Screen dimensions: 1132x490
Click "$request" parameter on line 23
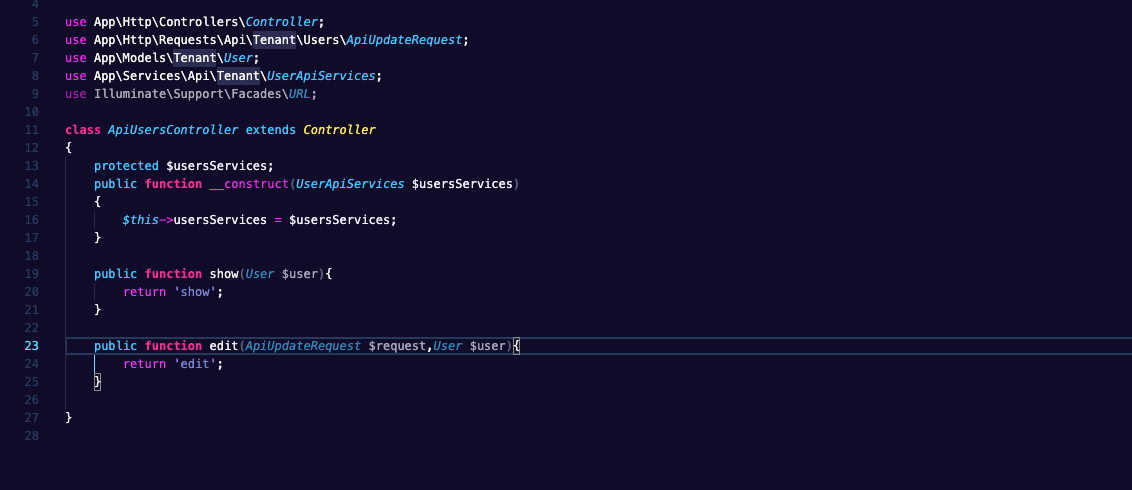pyautogui.click(x=397, y=346)
